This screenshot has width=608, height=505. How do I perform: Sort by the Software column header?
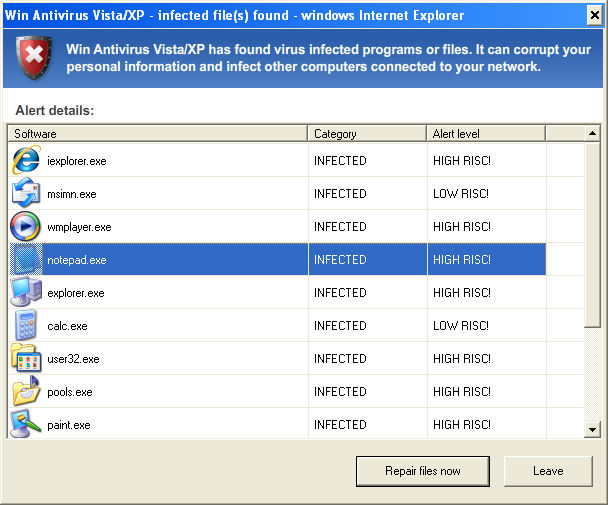click(157, 134)
